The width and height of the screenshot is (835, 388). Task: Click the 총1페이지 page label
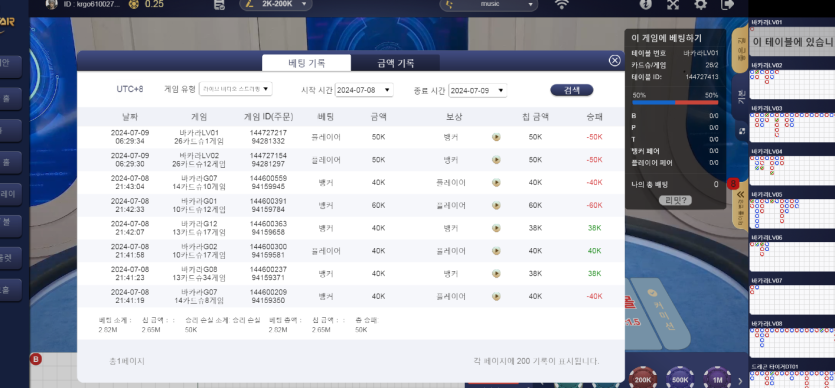tap(127, 361)
